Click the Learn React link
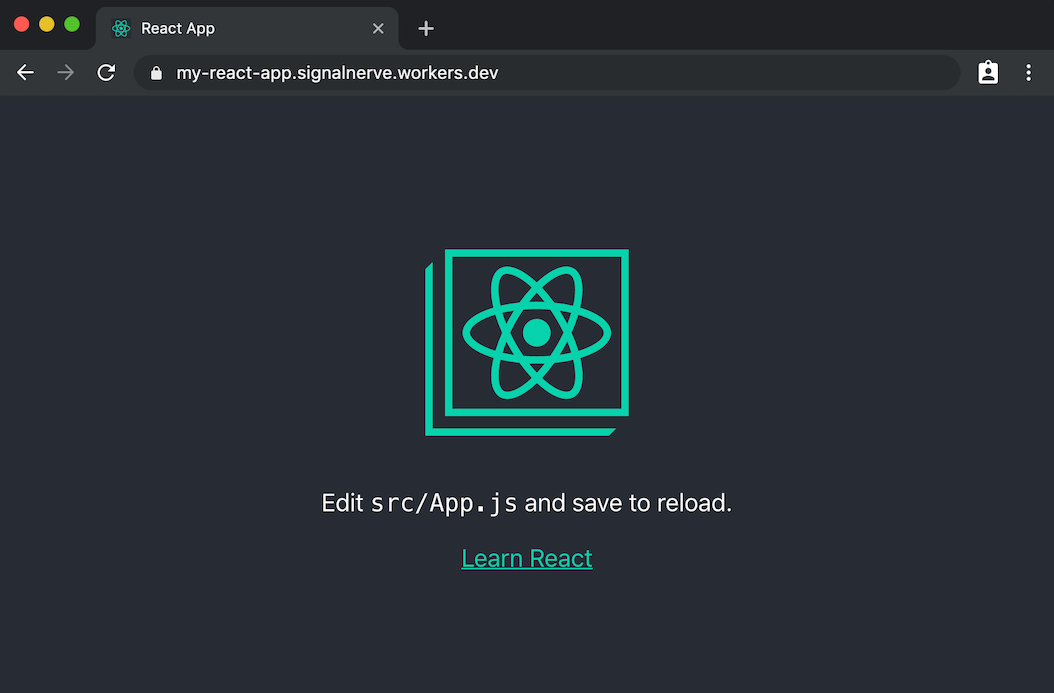This screenshot has height=693, width=1054. [527, 558]
